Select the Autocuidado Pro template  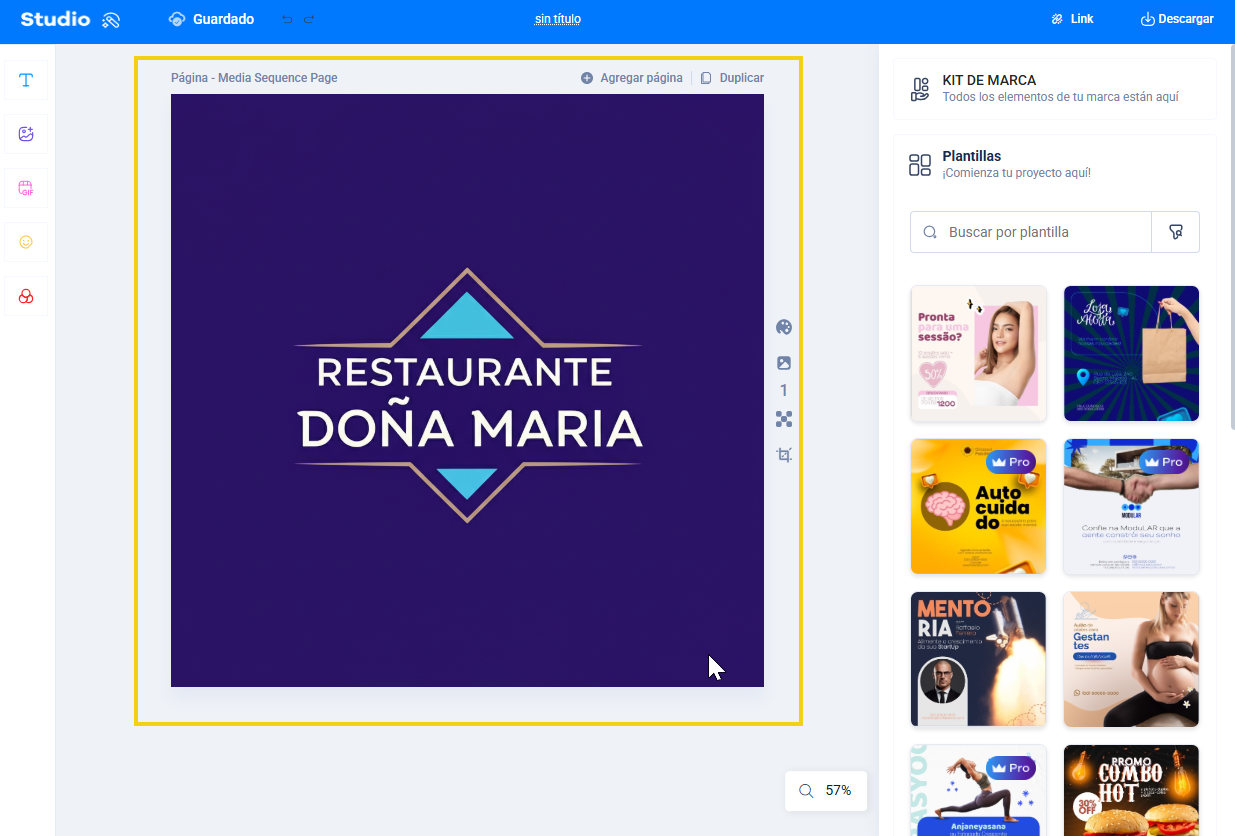tap(978, 507)
